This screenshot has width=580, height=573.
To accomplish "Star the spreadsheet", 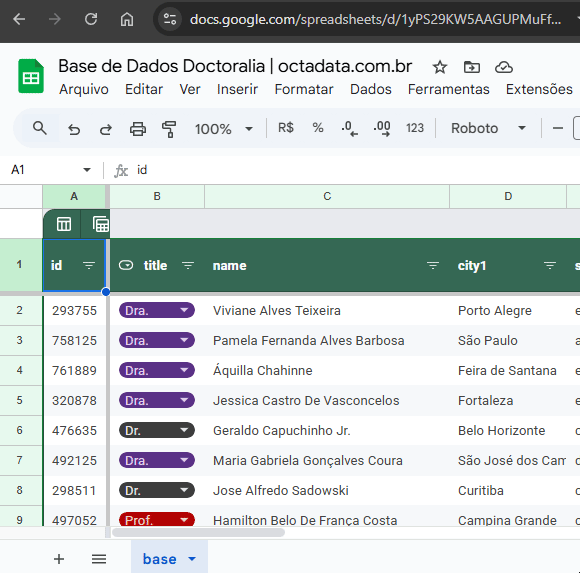I will pyautogui.click(x=440, y=67).
